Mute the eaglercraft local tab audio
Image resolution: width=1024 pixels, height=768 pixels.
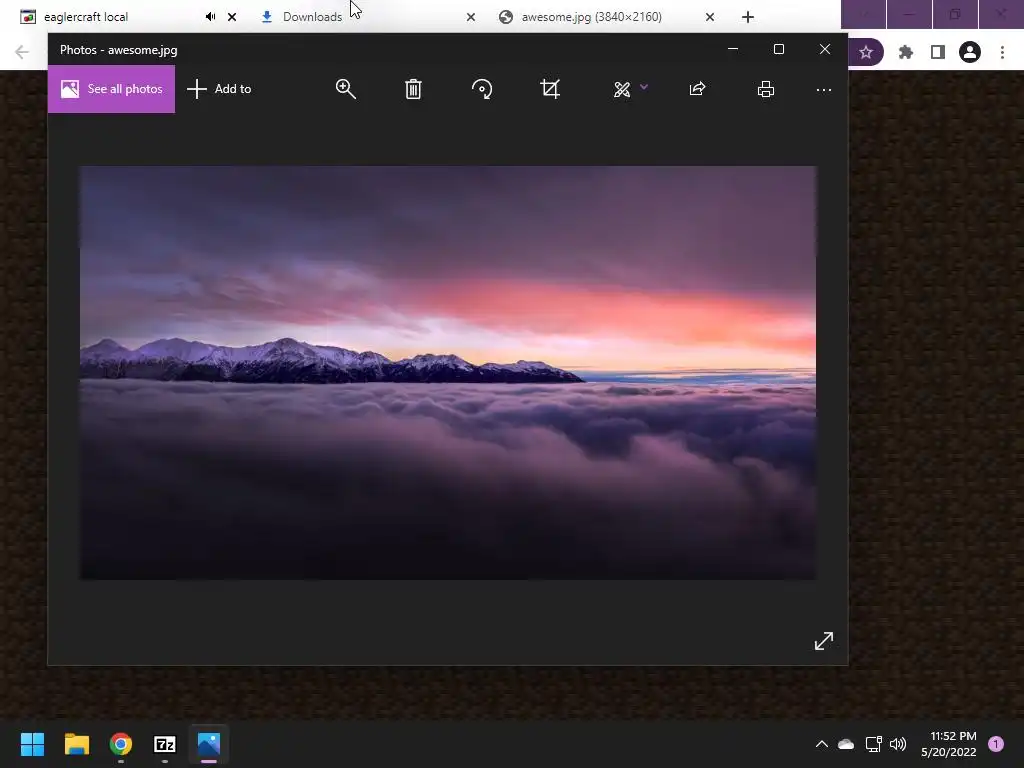[210, 17]
